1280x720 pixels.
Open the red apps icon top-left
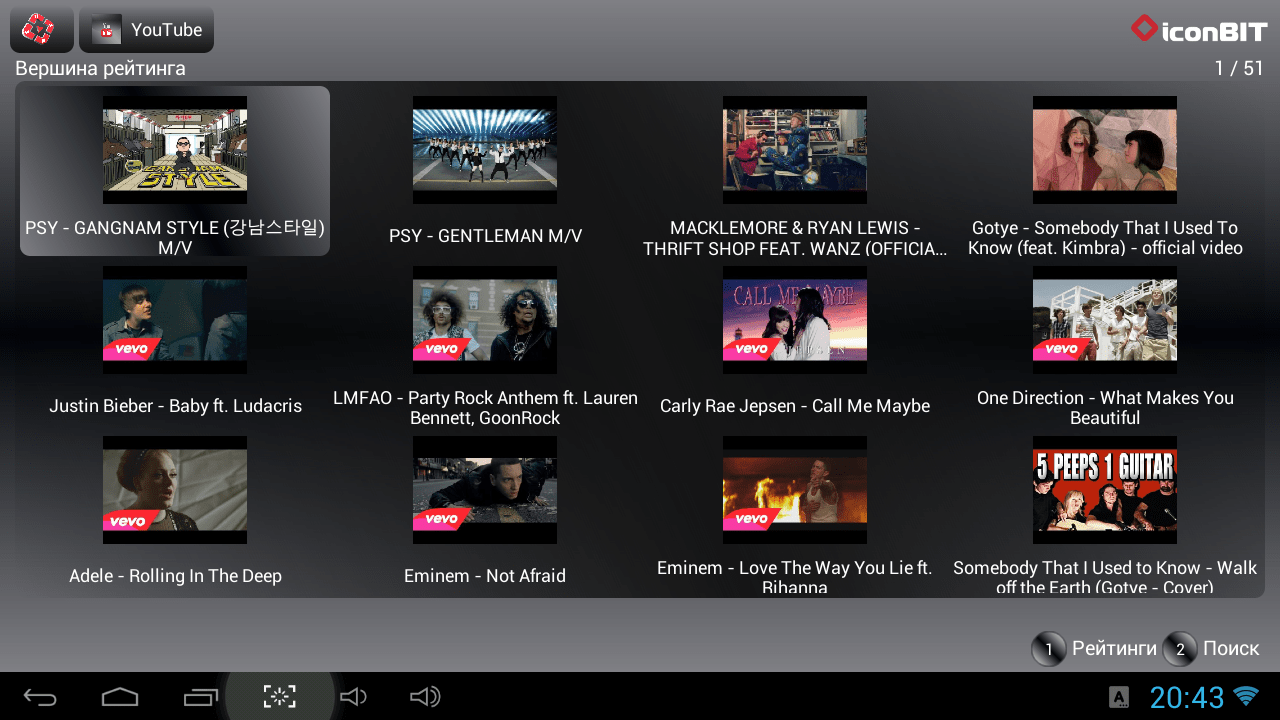(x=40, y=29)
